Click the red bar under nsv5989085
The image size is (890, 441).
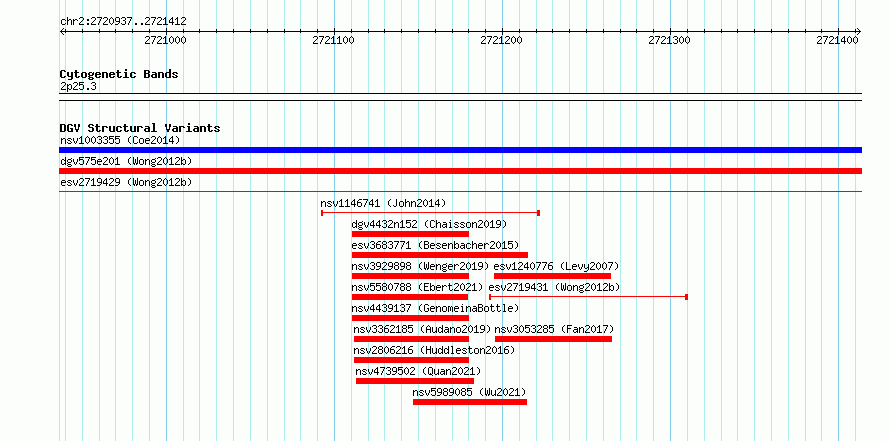click(470, 402)
